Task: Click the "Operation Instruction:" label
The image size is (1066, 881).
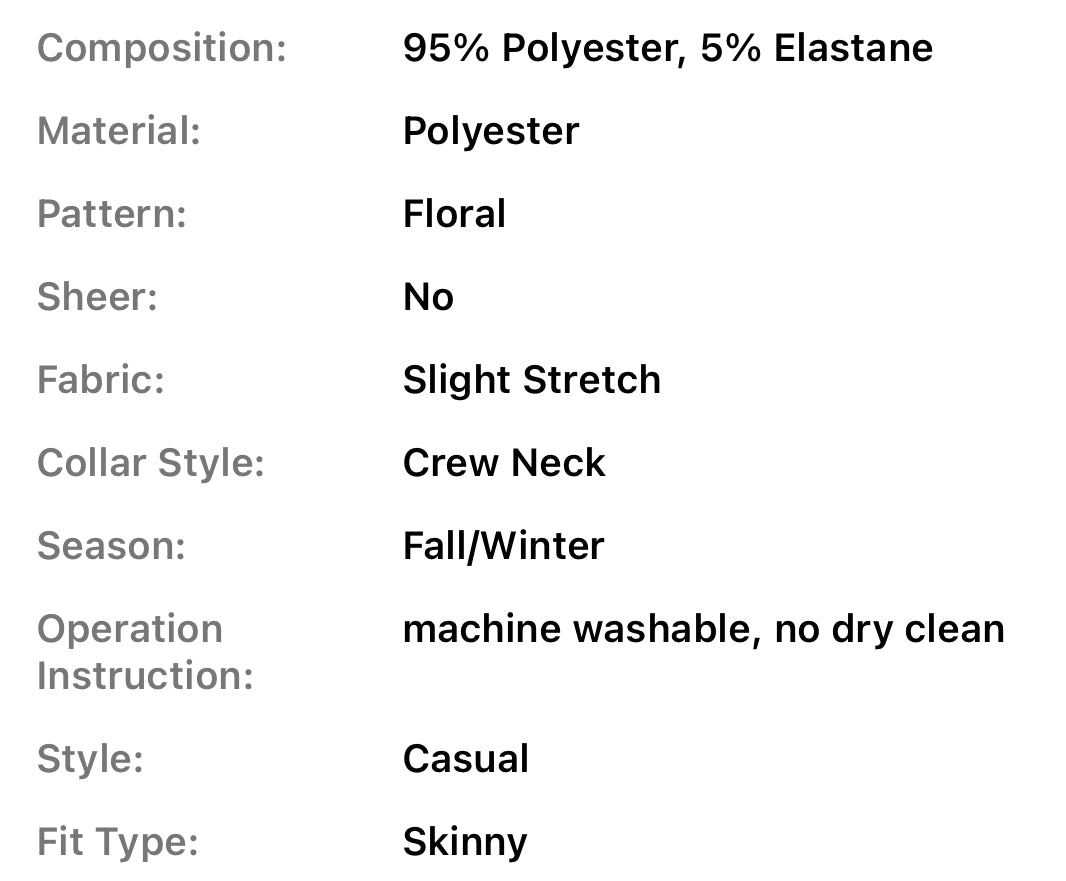Action: tap(145, 652)
